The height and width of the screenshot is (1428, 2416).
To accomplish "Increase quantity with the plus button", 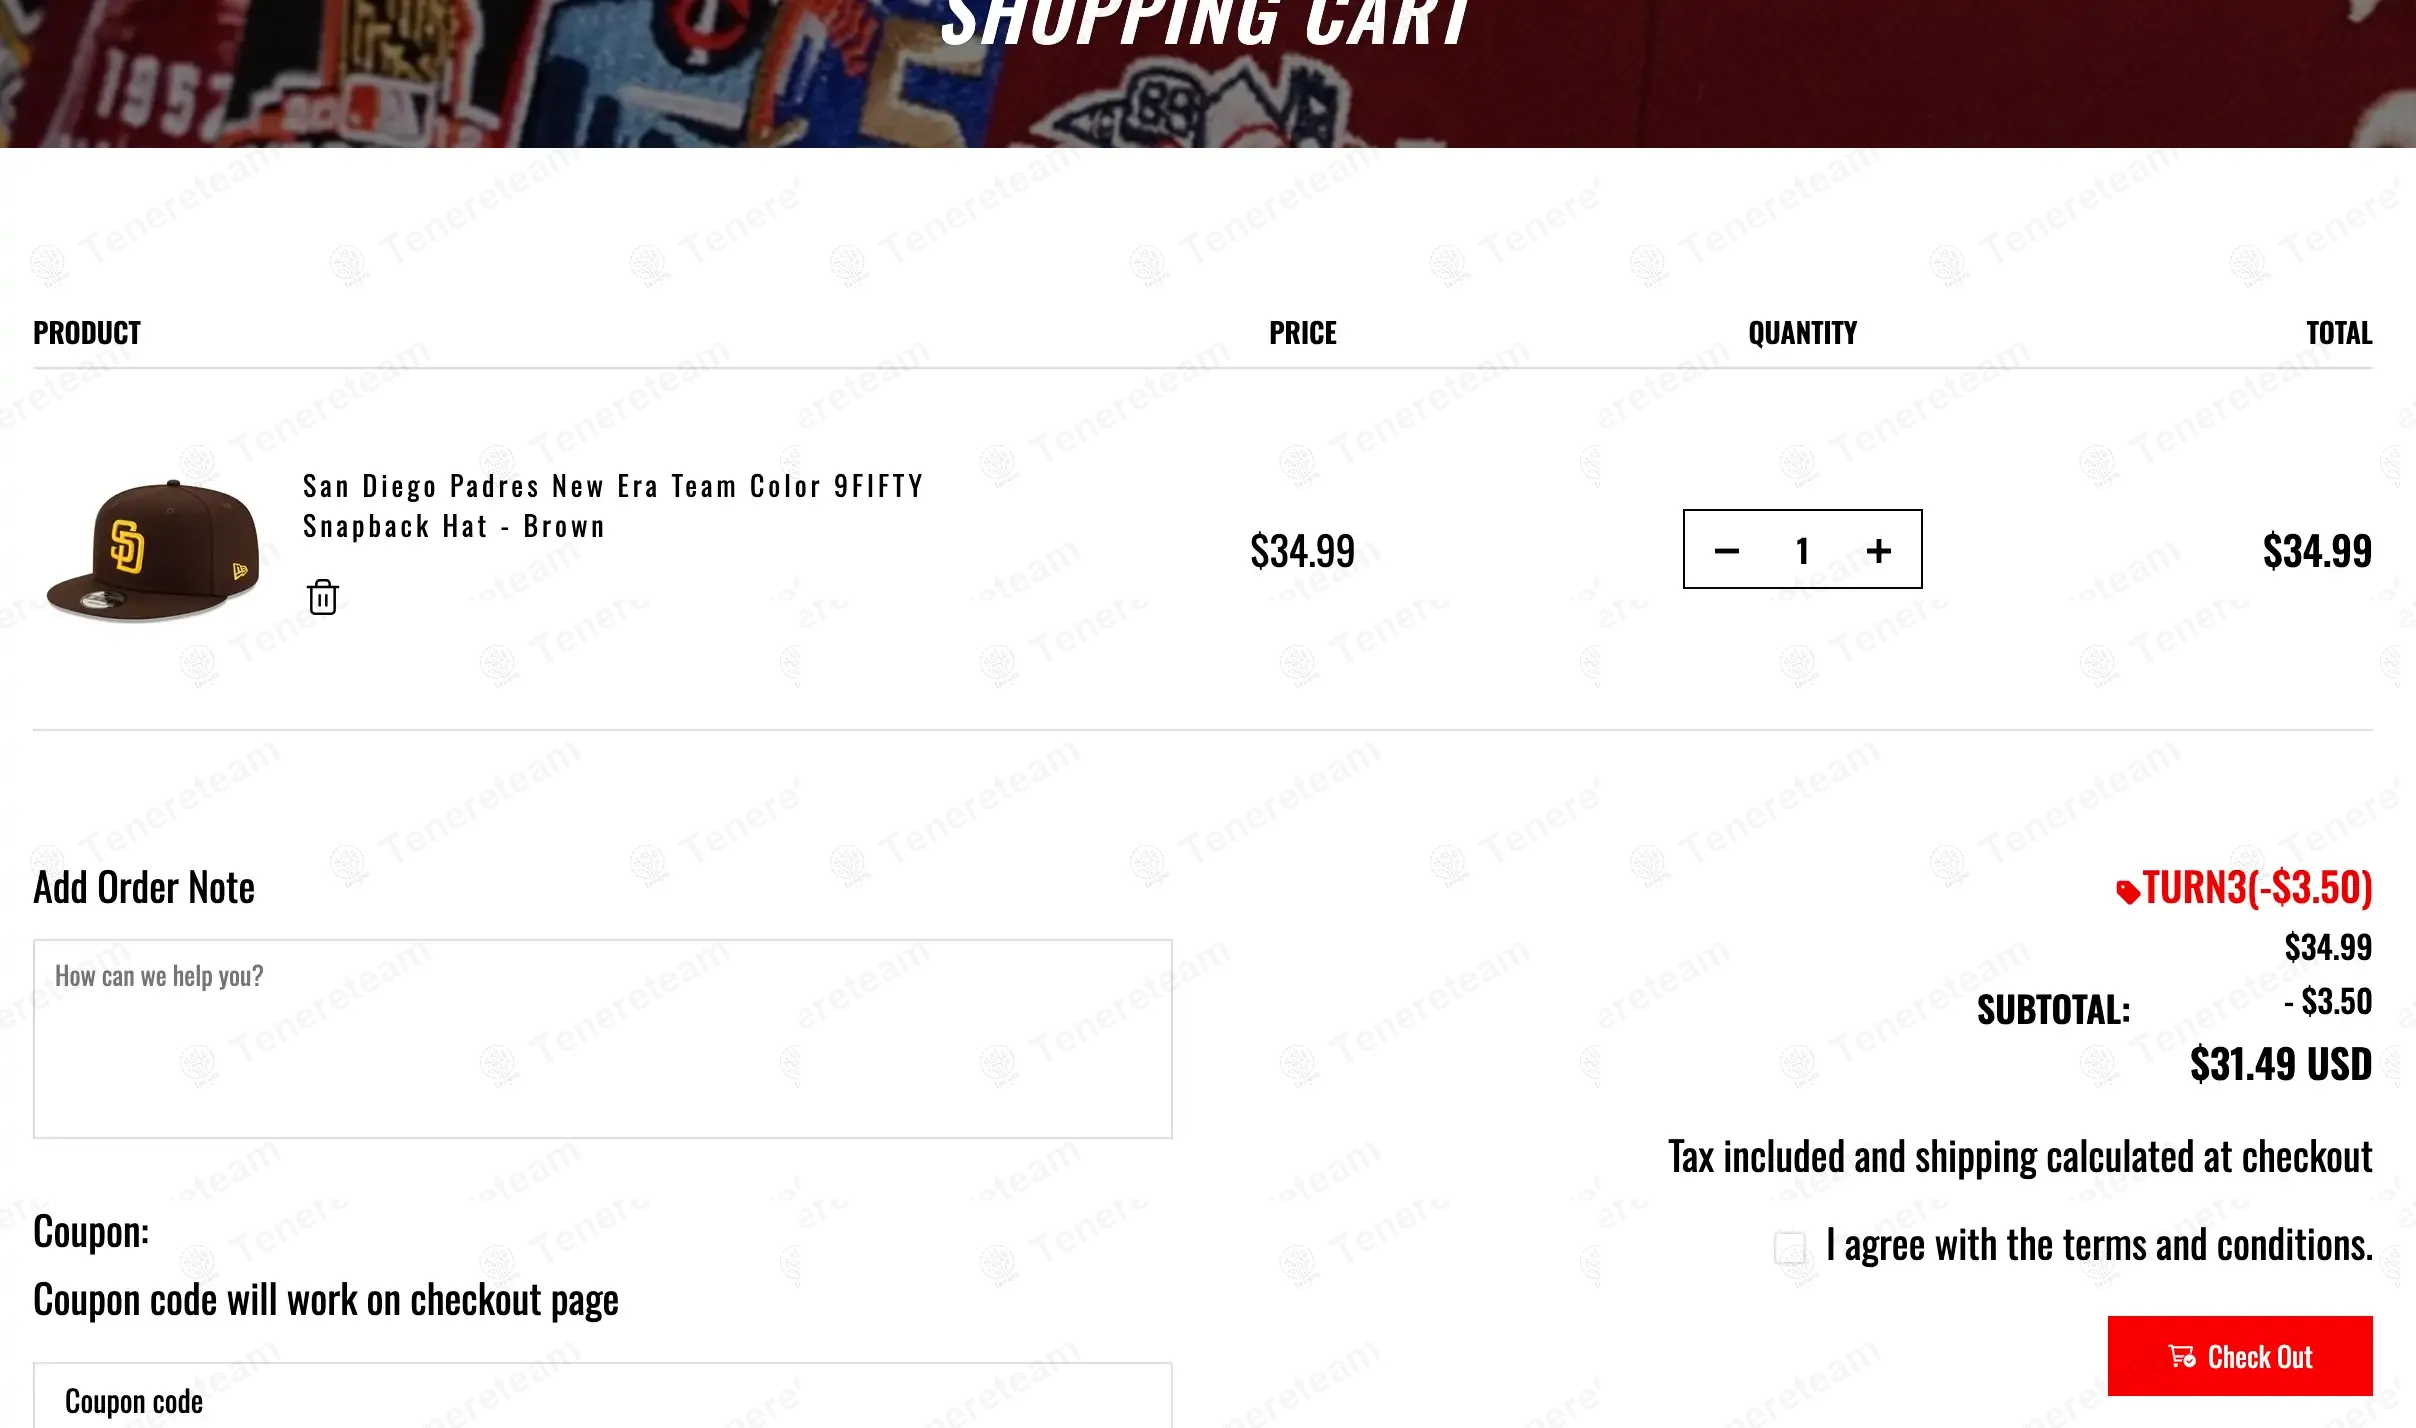I will 1879,551.
